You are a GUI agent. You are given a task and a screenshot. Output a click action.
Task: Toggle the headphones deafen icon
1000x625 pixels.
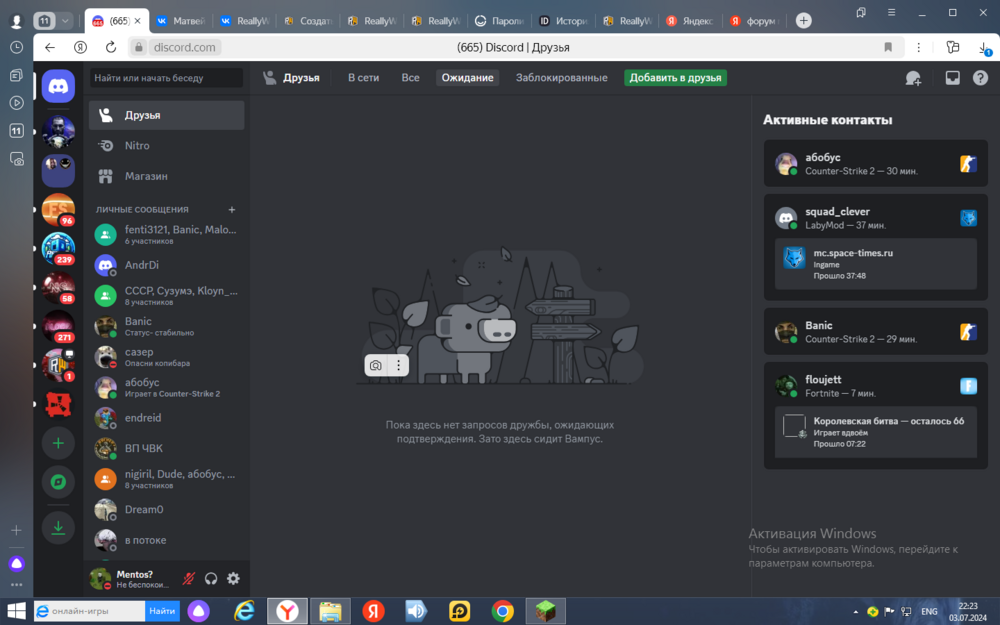211,578
